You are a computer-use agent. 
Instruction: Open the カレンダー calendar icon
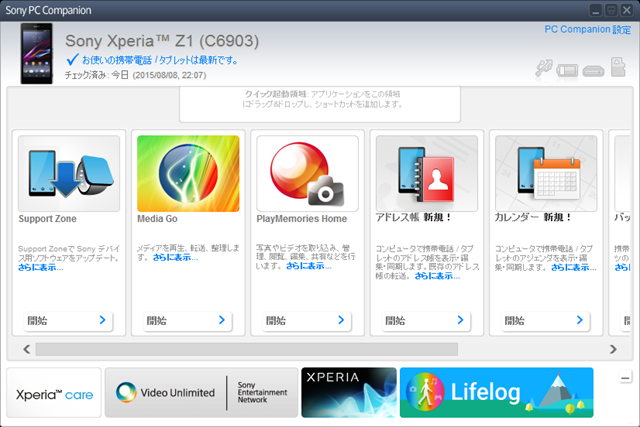pyautogui.click(x=546, y=173)
